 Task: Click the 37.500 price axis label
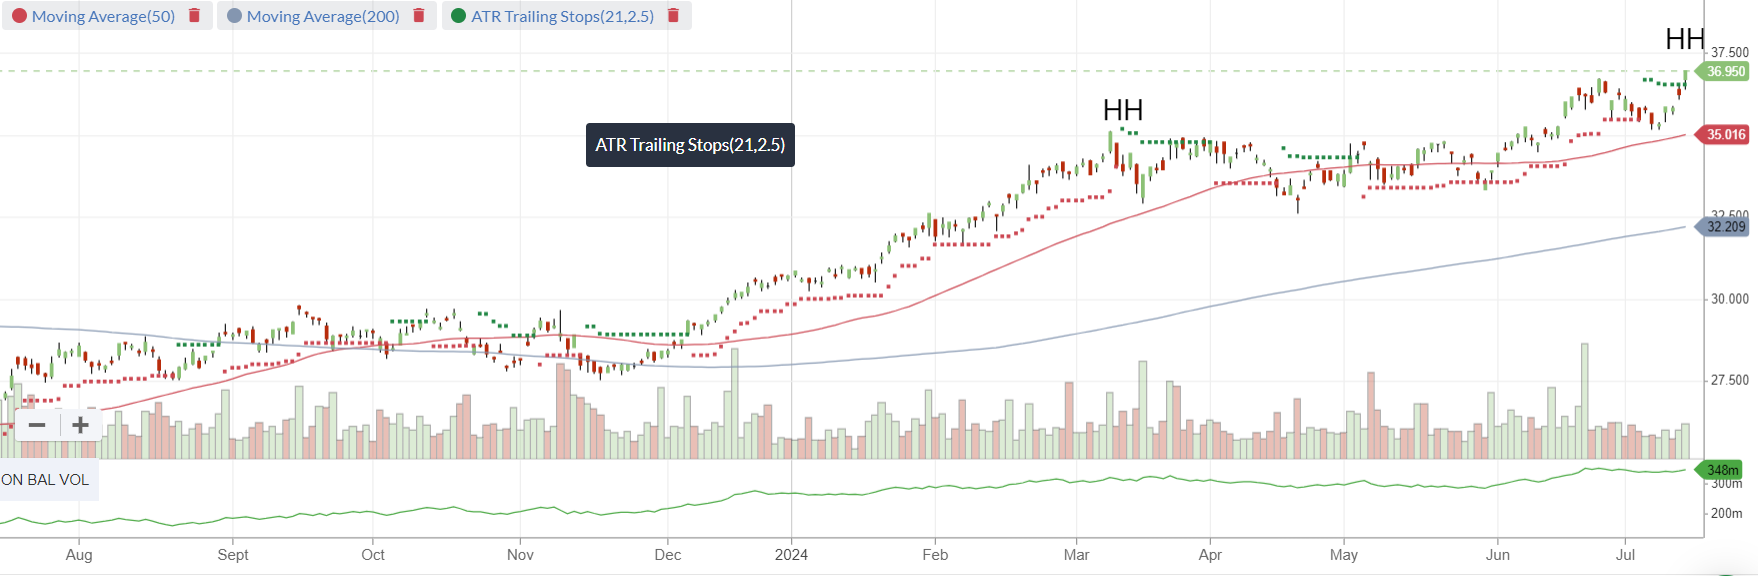(1730, 52)
